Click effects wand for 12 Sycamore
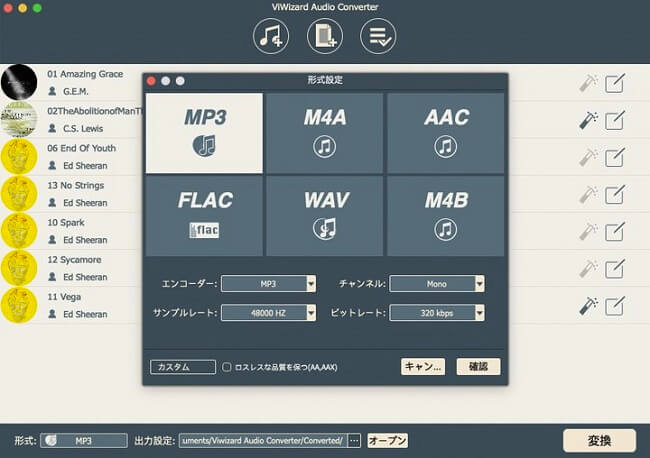This screenshot has height=458, width=650. (x=588, y=269)
